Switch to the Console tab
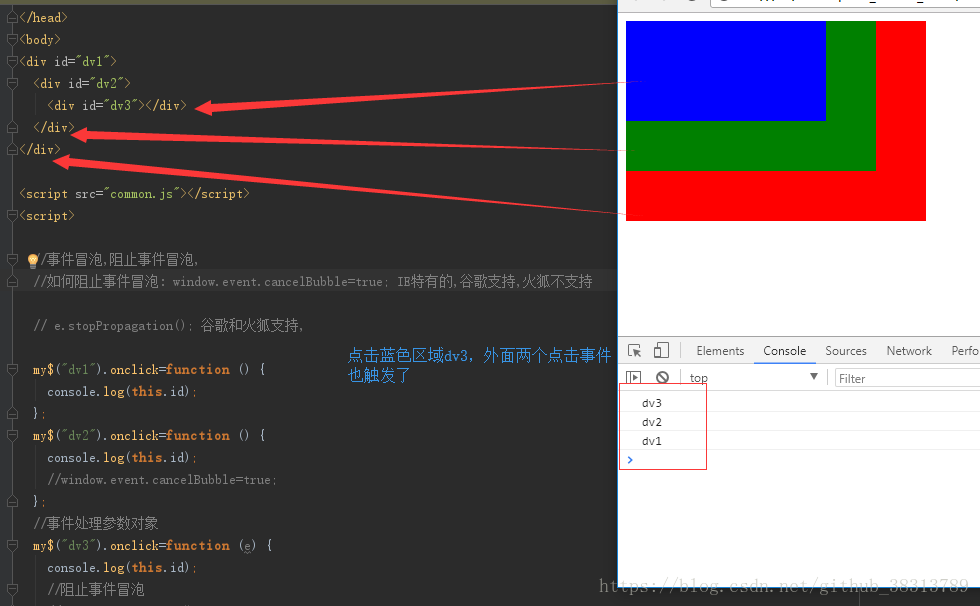 [x=784, y=351]
